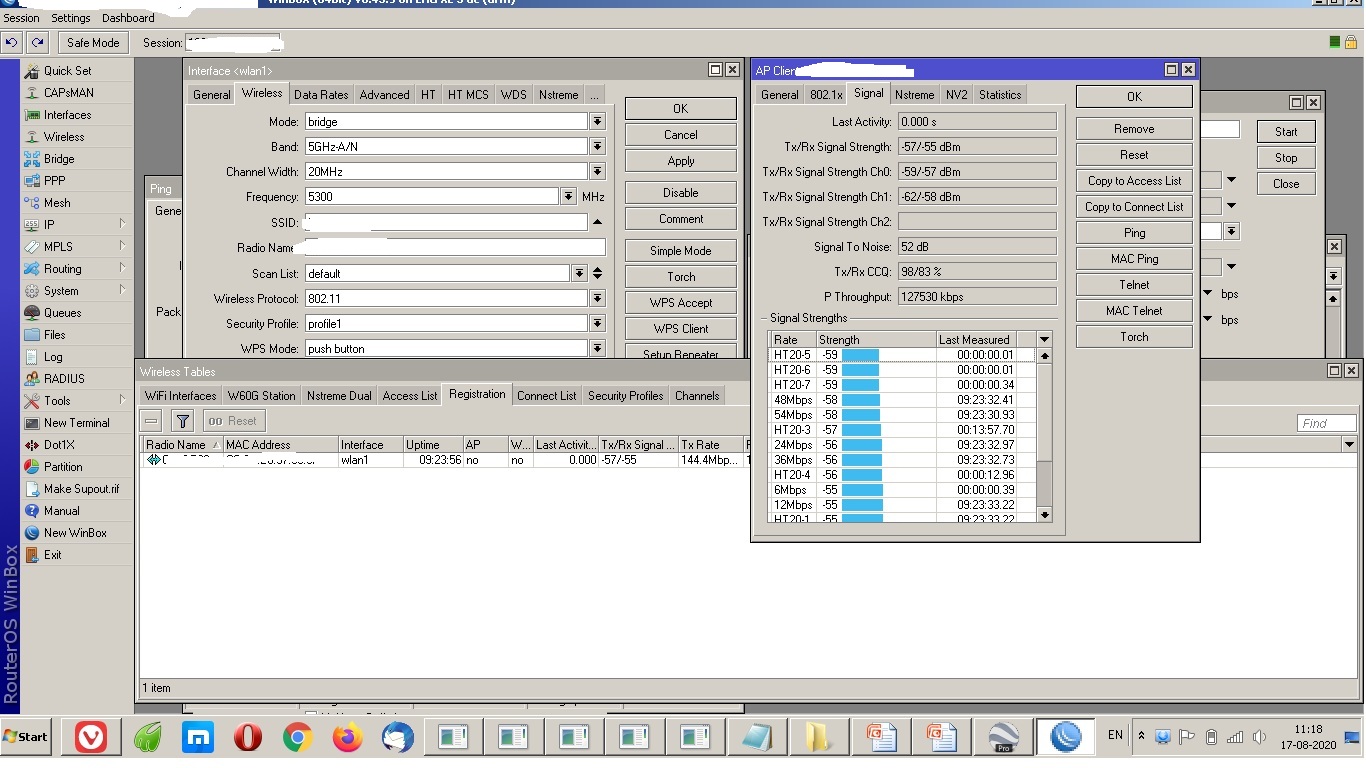
Task: Expand the Routing submenu
Action: coord(122,268)
